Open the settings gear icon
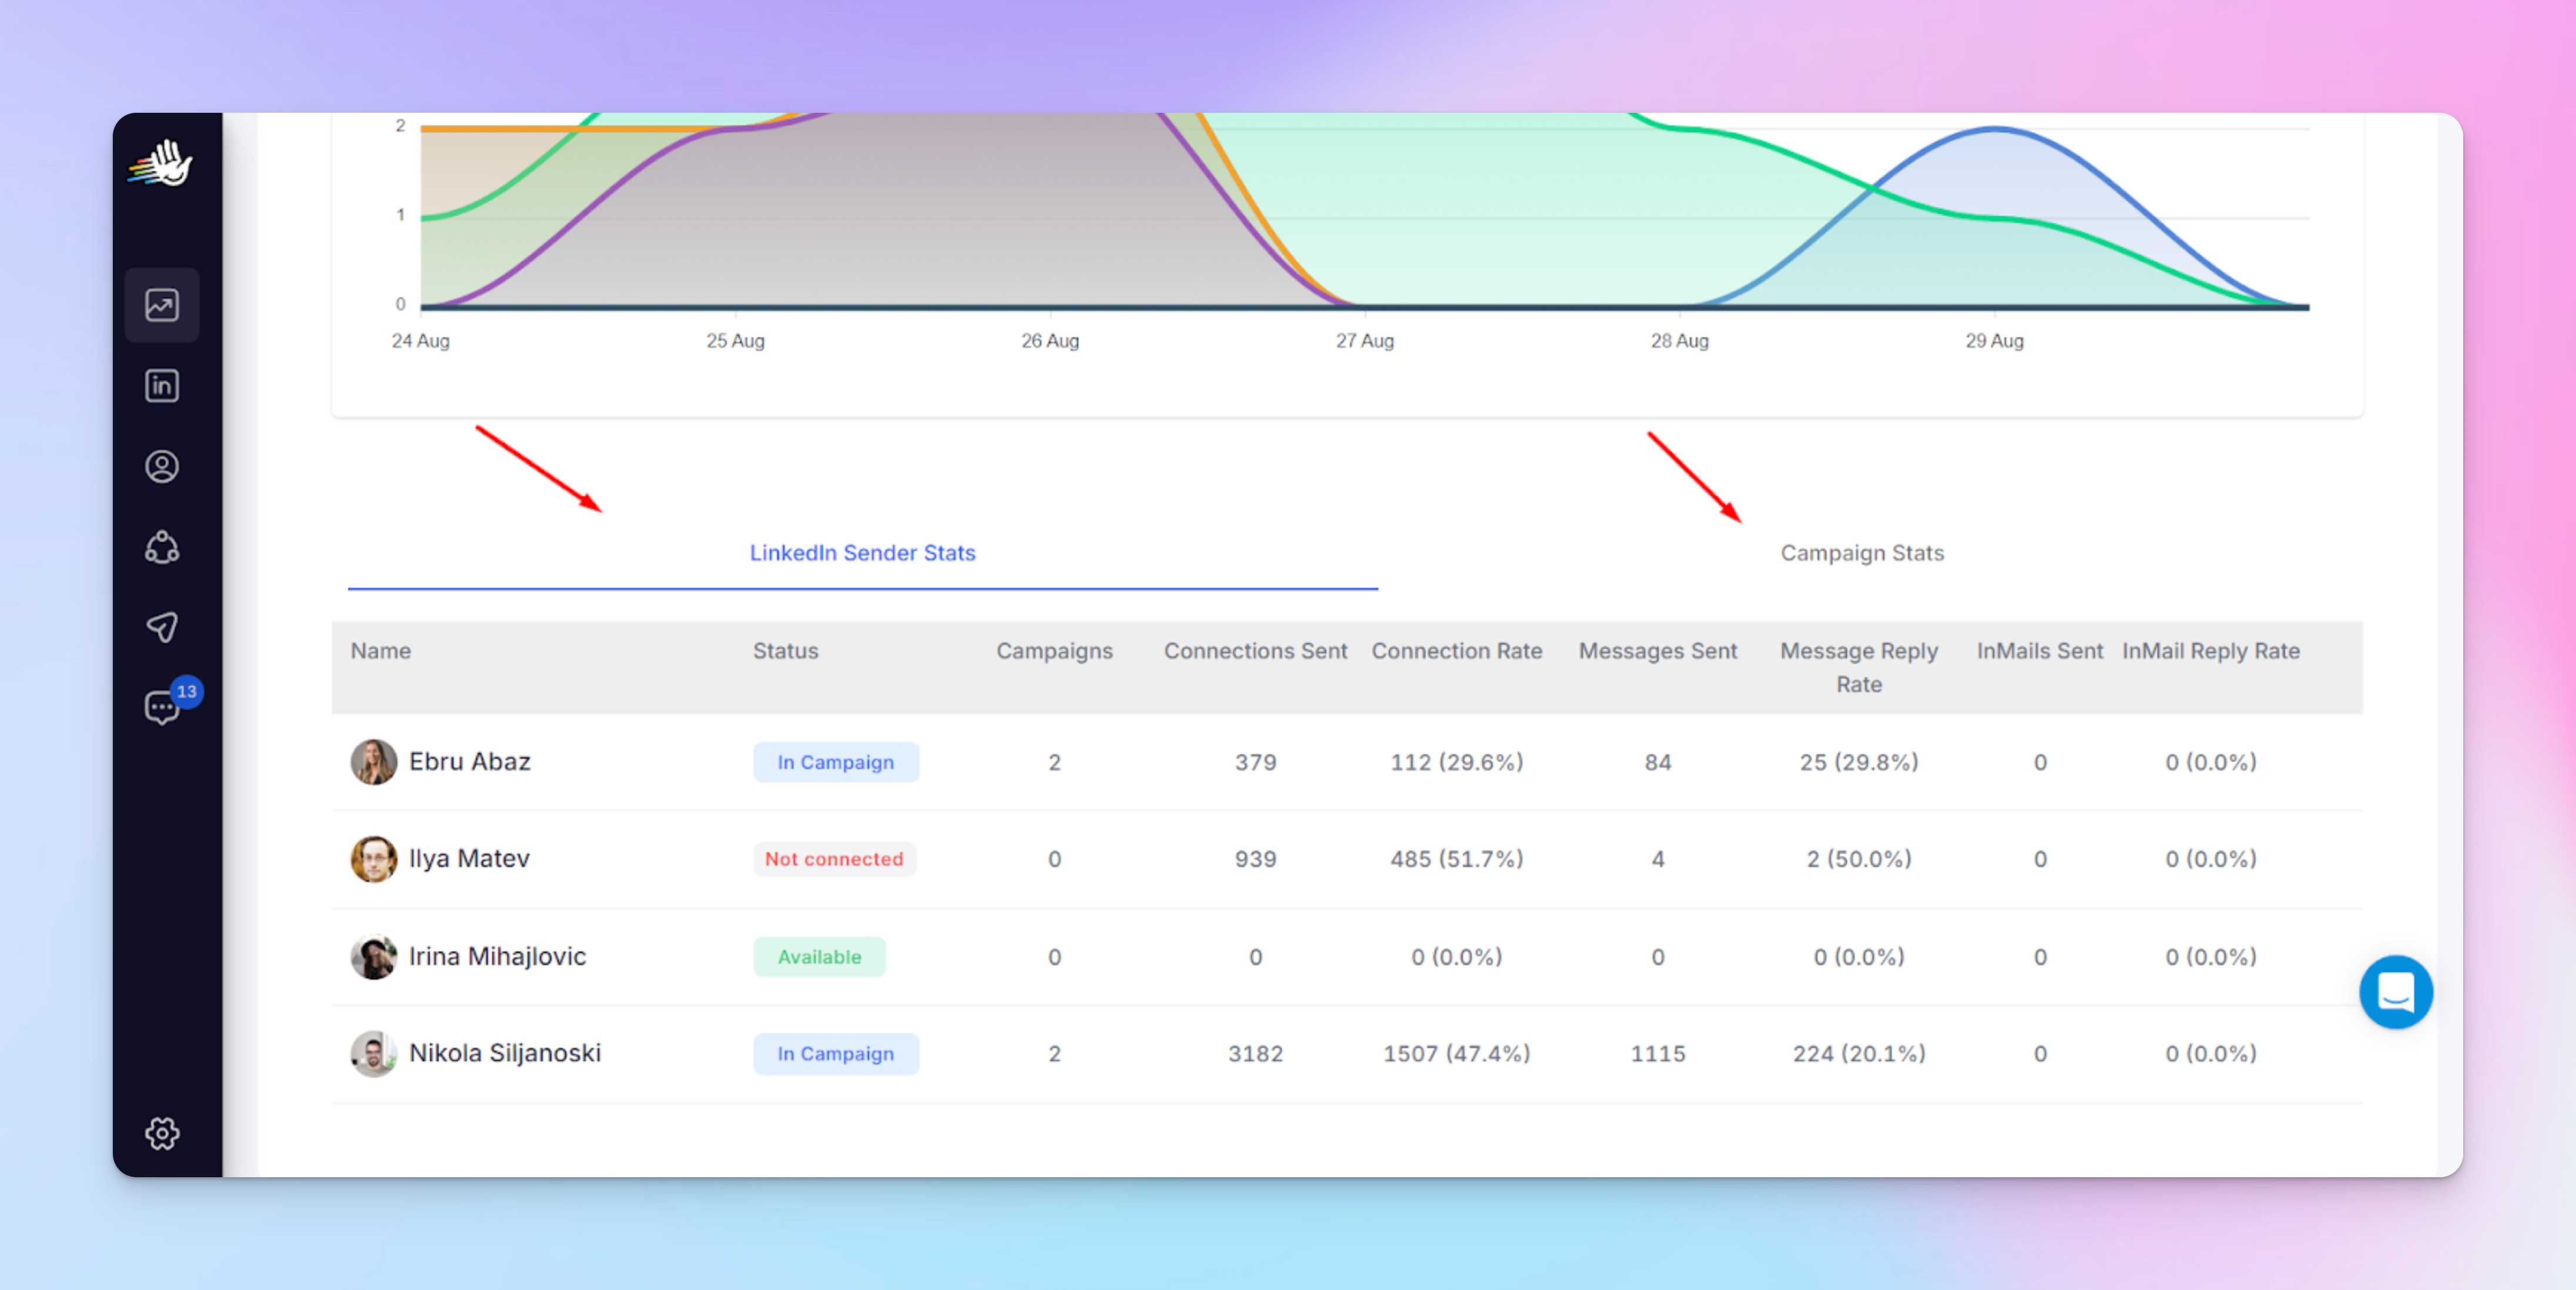The image size is (2576, 1290). pyautogui.click(x=162, y=1133)
